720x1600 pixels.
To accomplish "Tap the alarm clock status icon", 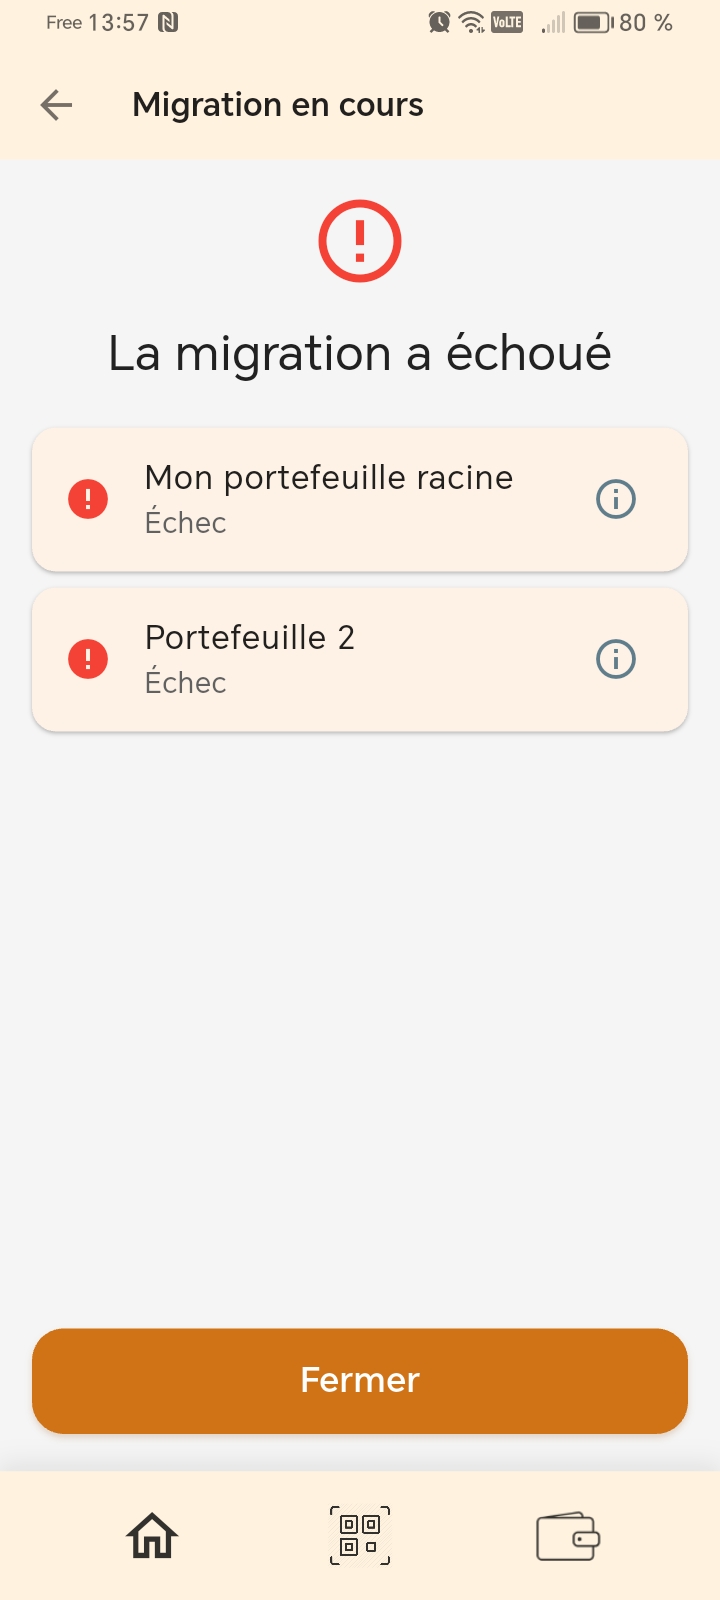I will click(x=439, y=22).
